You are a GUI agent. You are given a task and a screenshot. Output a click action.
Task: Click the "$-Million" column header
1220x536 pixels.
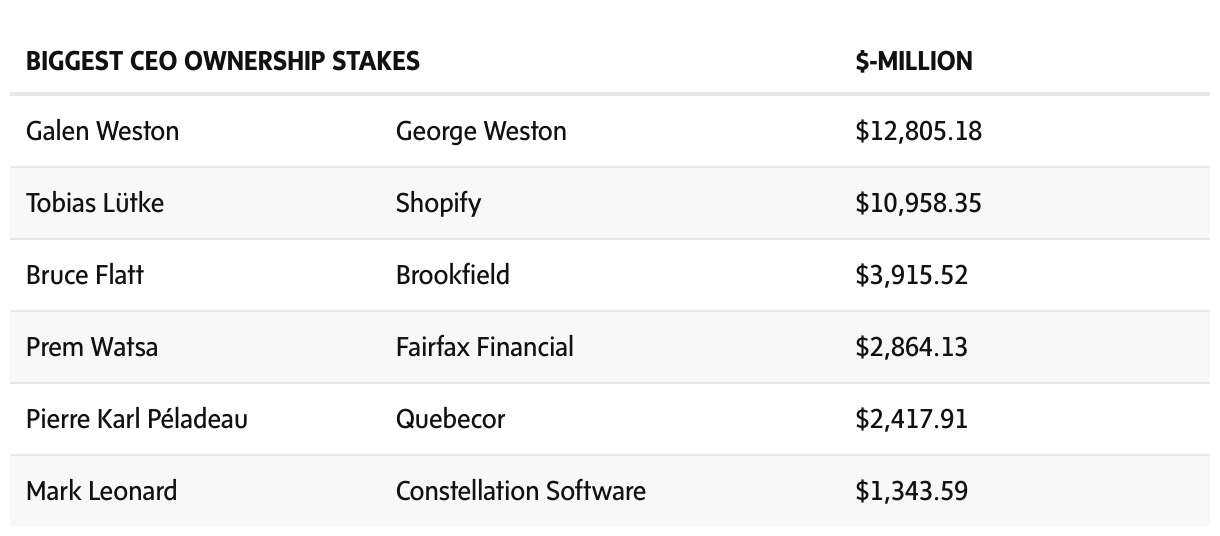(913, 61)
